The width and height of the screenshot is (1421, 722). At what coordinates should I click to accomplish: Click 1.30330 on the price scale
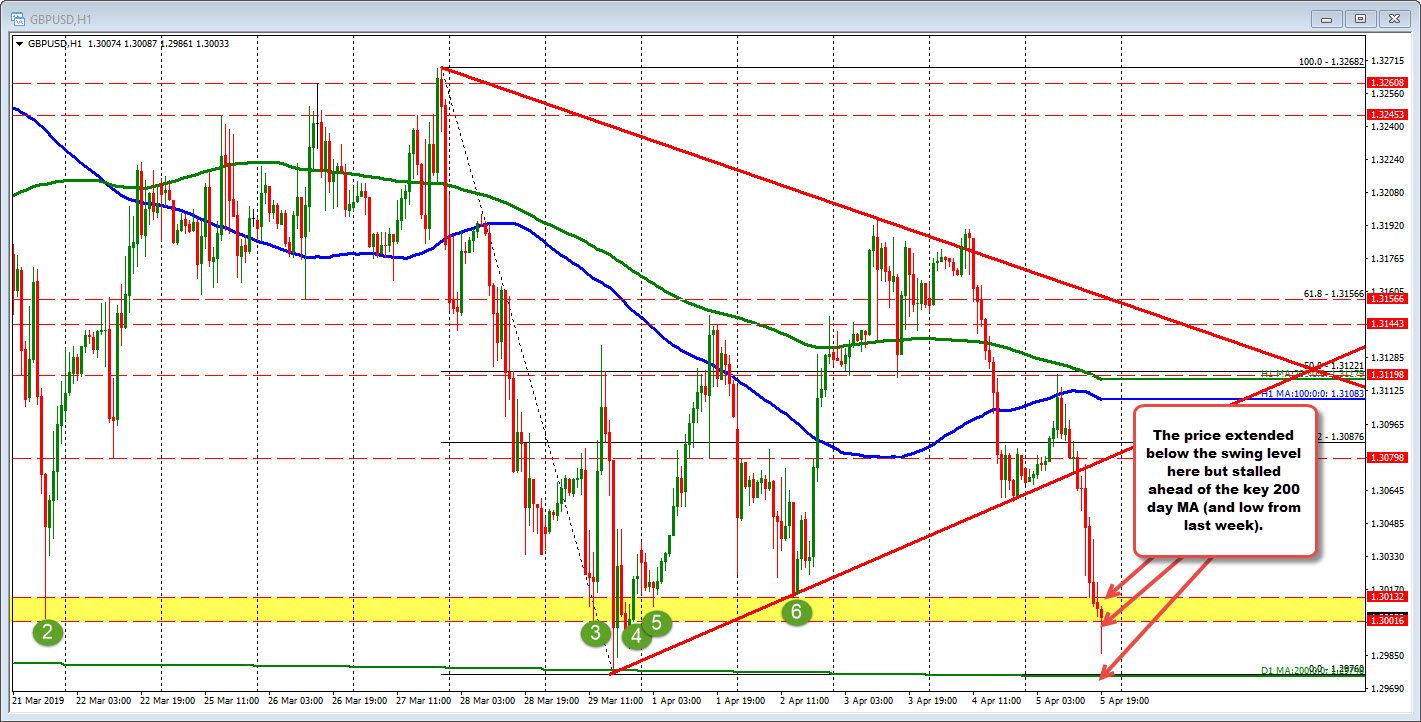tap(1388, 556)
